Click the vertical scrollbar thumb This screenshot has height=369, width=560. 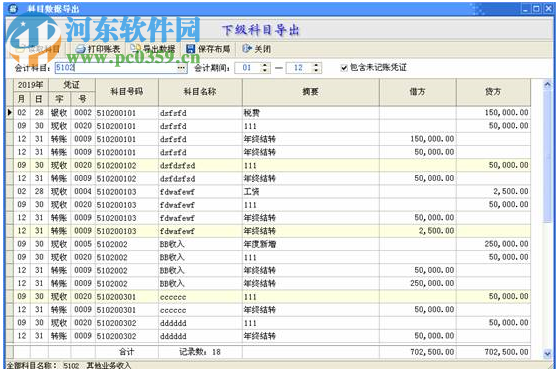[547, 156]
